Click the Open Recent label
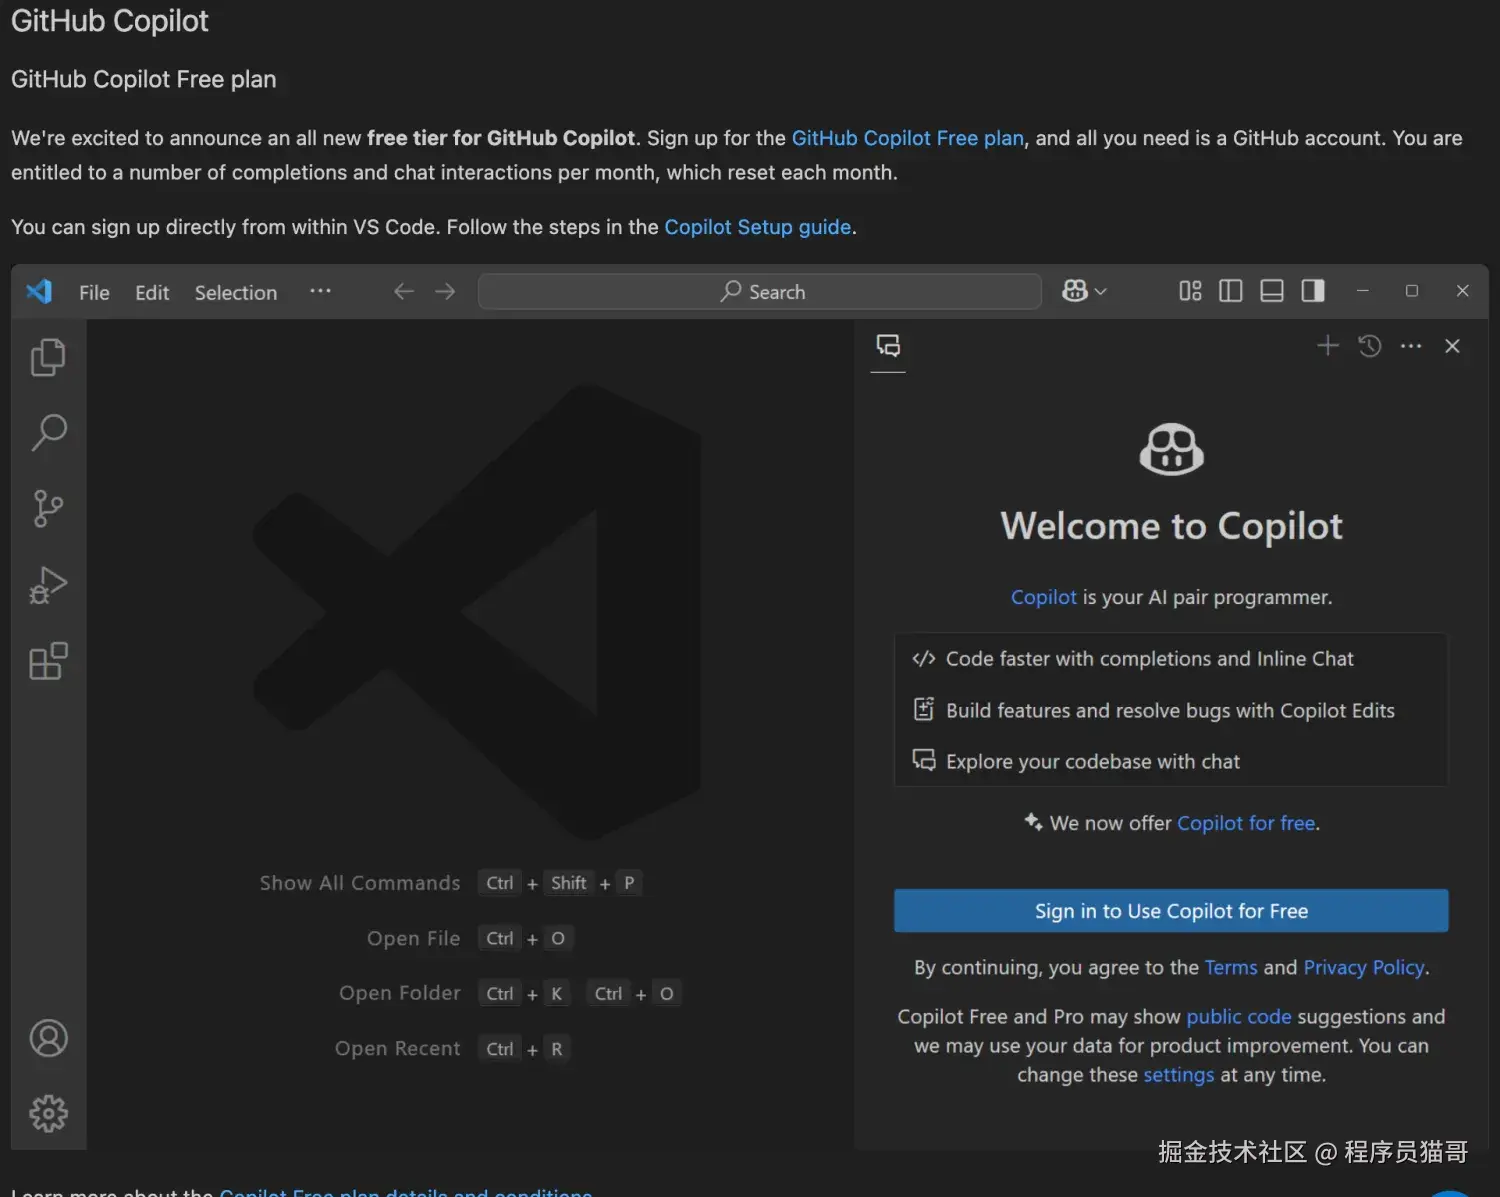The height and width of the screenshot is (1197, 1500). (x=398, y=1048)
